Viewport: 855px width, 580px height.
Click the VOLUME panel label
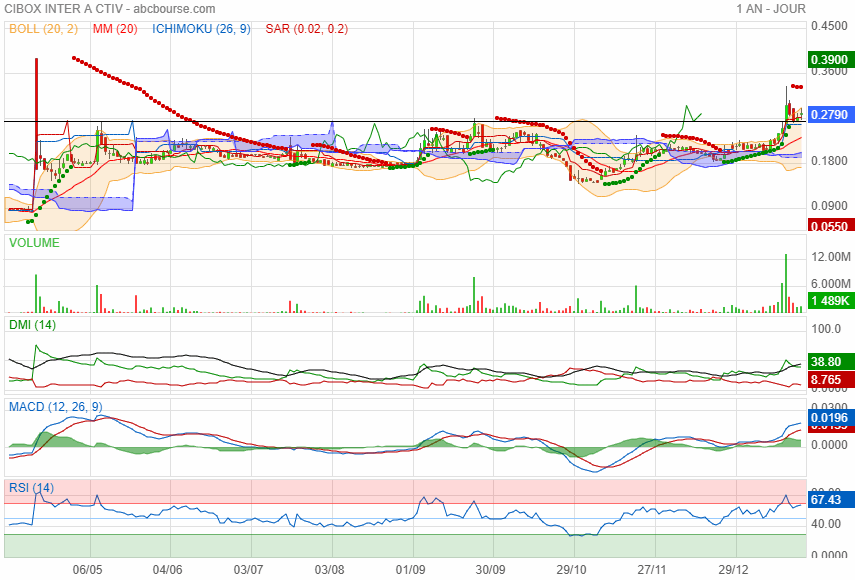tap(34, 243)
